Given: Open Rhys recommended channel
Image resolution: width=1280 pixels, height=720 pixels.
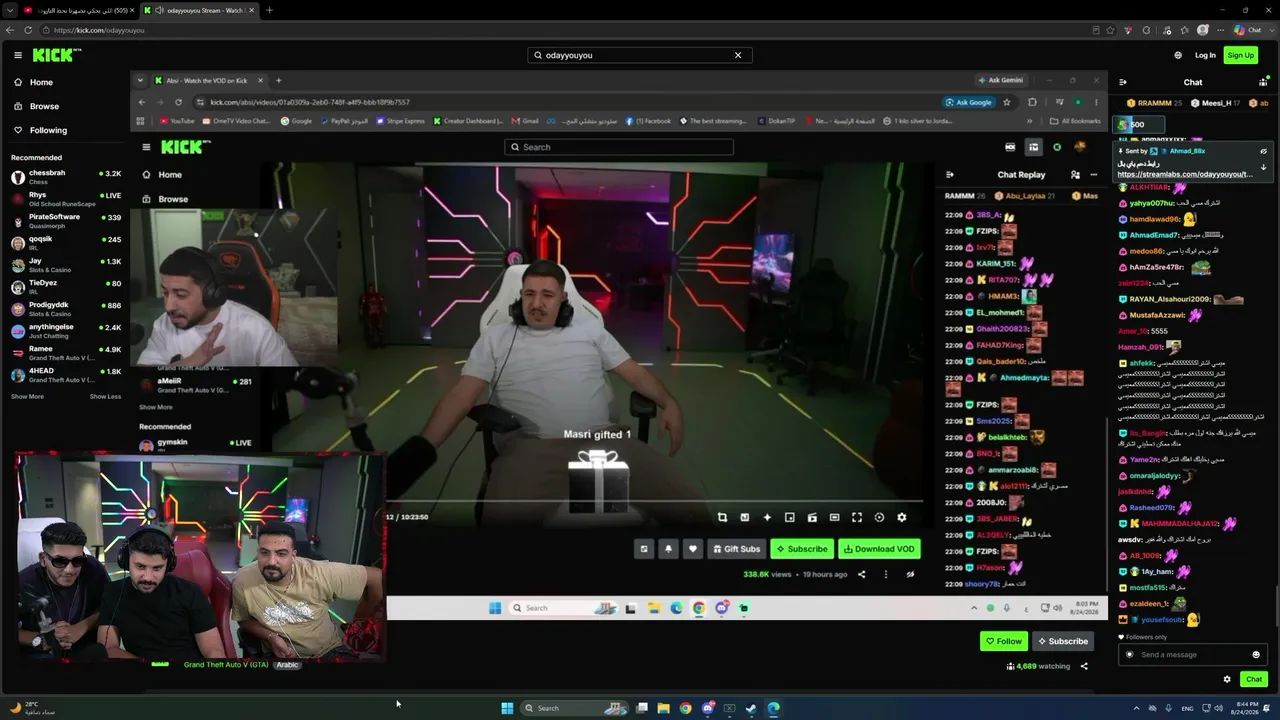Looking at the screenshot, I should (x=66, y=198).
